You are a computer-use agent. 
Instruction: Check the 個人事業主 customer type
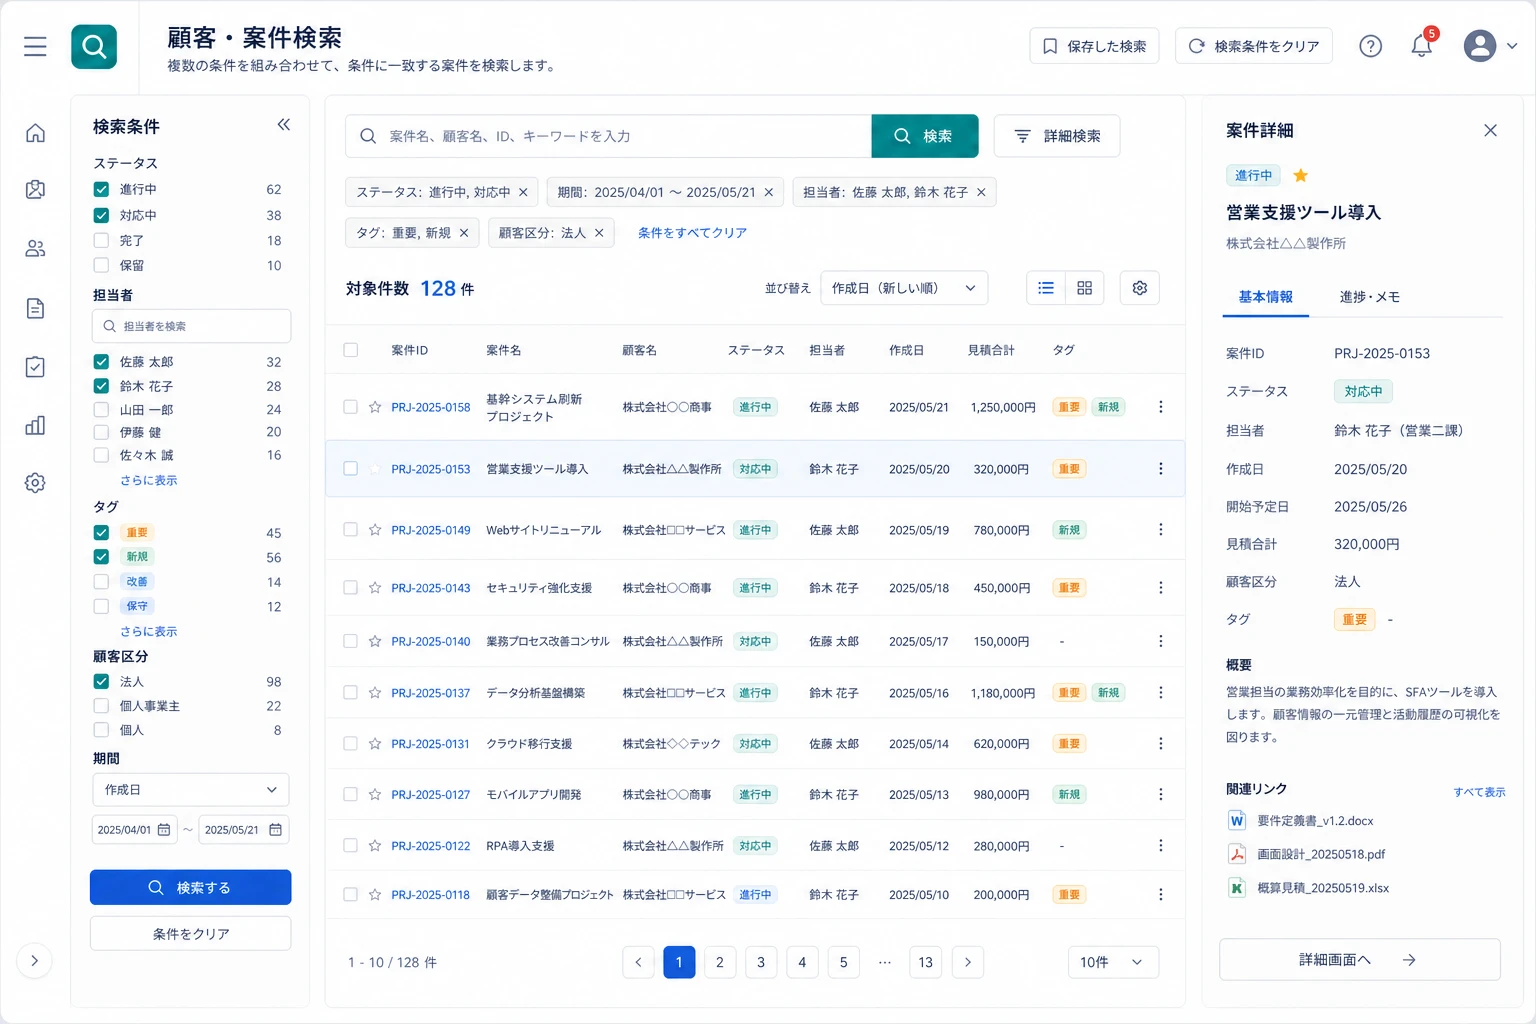pyautogui.click(x=101, y=706)
